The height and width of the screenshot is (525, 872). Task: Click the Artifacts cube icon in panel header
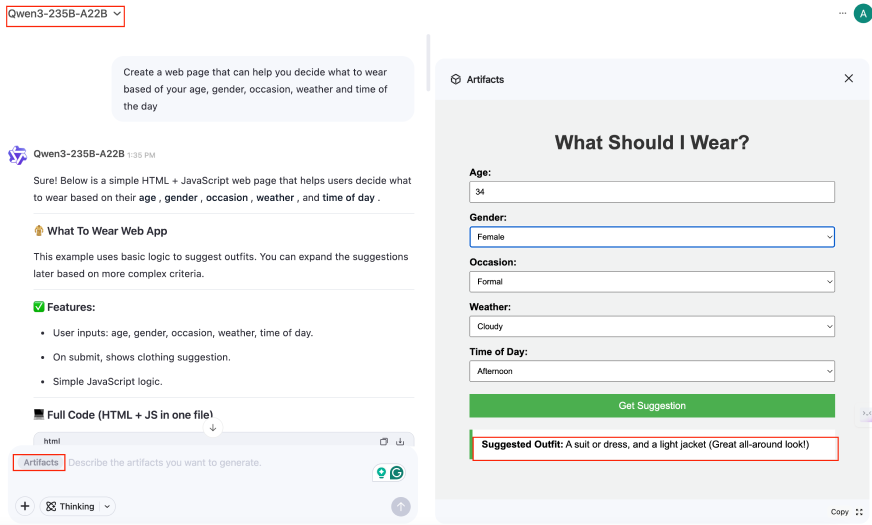(455, 79)
